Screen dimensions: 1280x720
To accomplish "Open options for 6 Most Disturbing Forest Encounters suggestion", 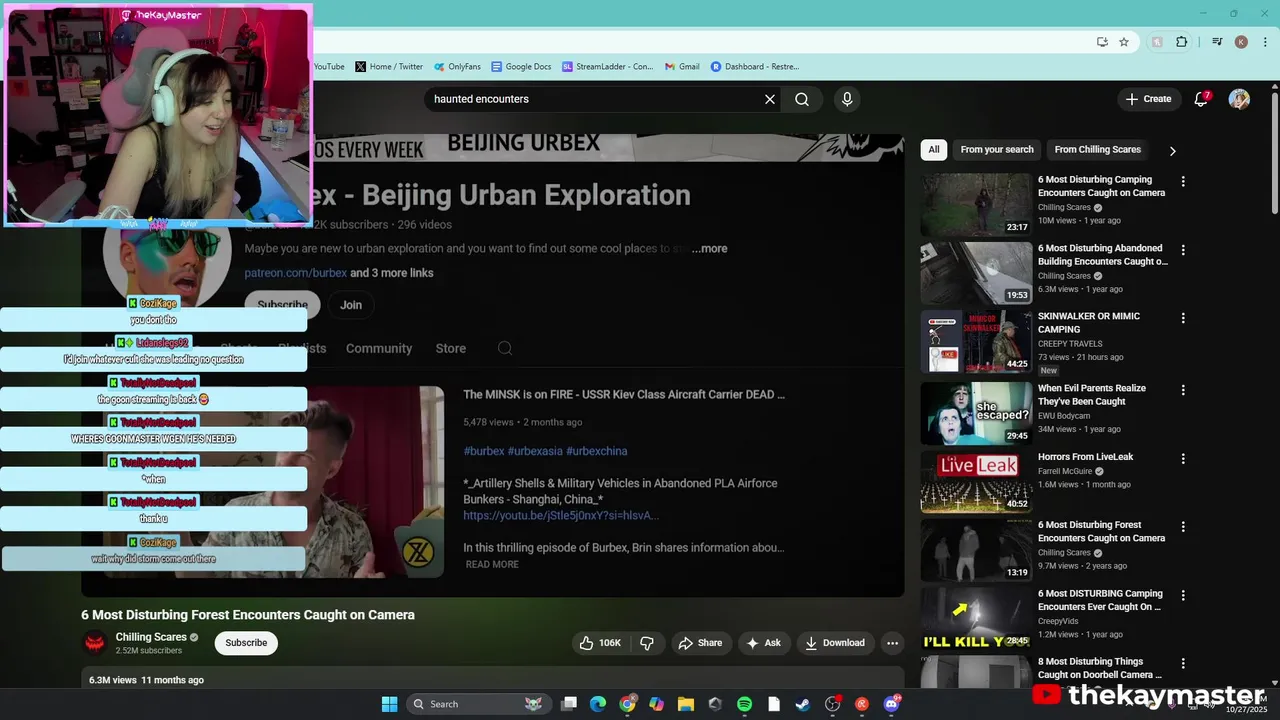I will [1183, 526].
